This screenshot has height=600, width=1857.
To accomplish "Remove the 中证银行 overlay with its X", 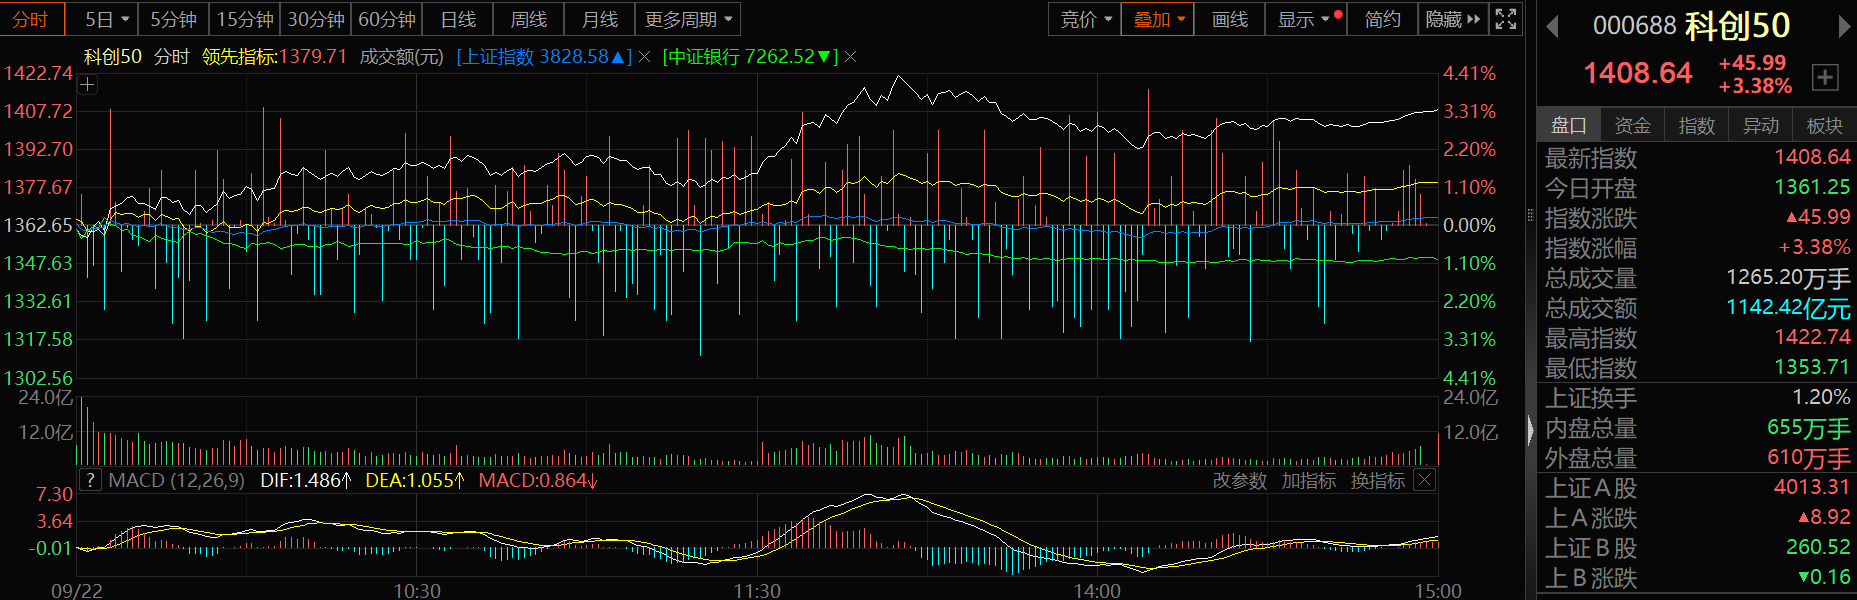I will click(850, 57).
